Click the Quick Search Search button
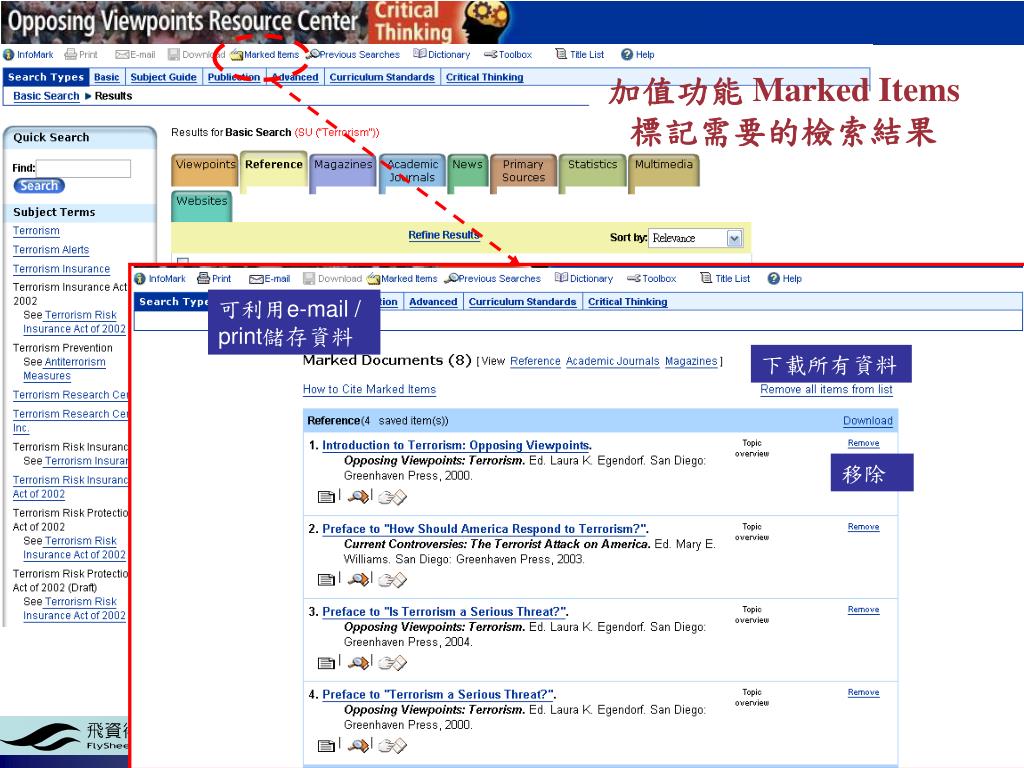Image resolution: width=1024 pixels, height=768 pixels. tap(39, 186)
